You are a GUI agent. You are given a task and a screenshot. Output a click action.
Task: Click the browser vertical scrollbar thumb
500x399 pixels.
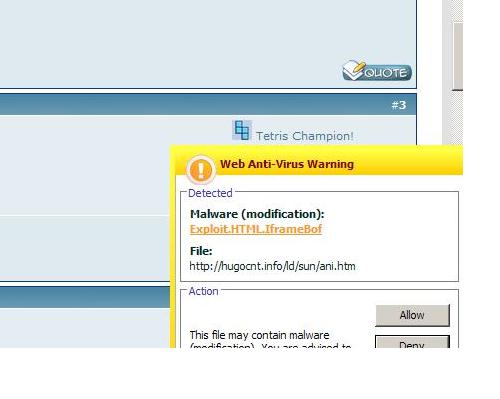click(458, 56)
